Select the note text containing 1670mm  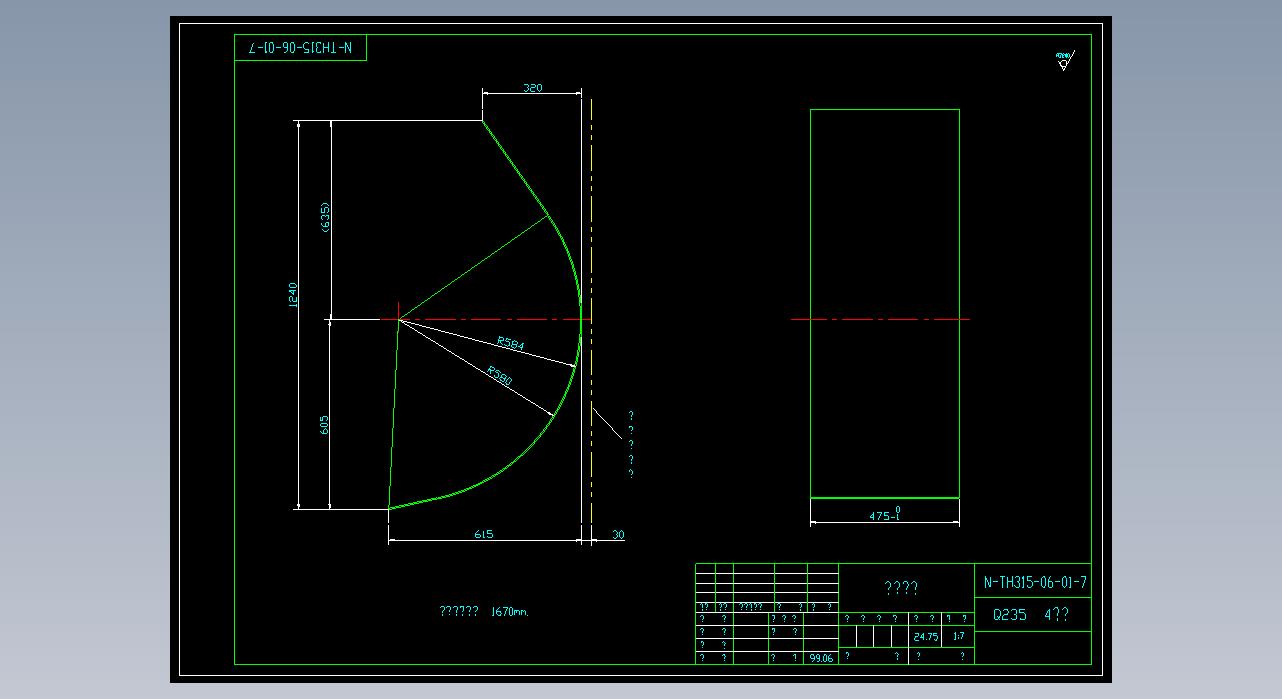pos(483,611)
